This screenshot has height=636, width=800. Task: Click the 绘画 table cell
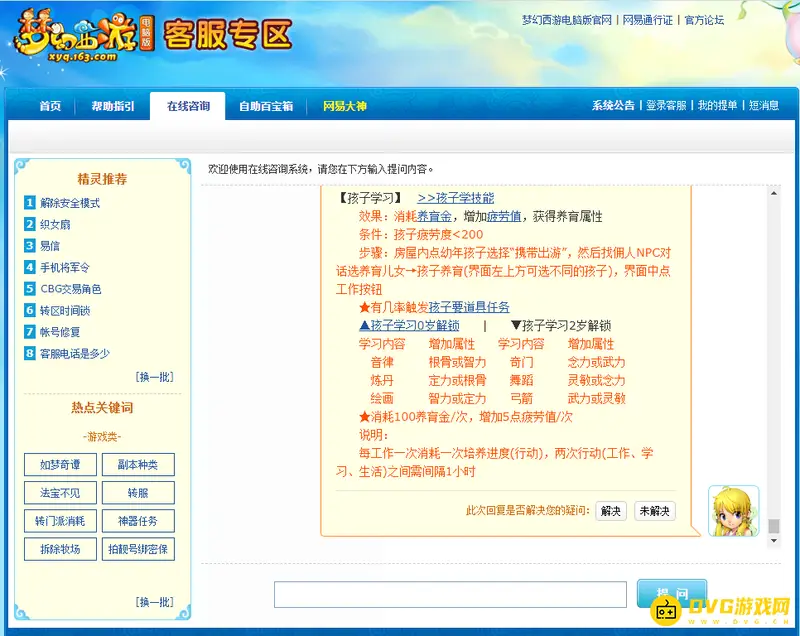pos(382,398)
